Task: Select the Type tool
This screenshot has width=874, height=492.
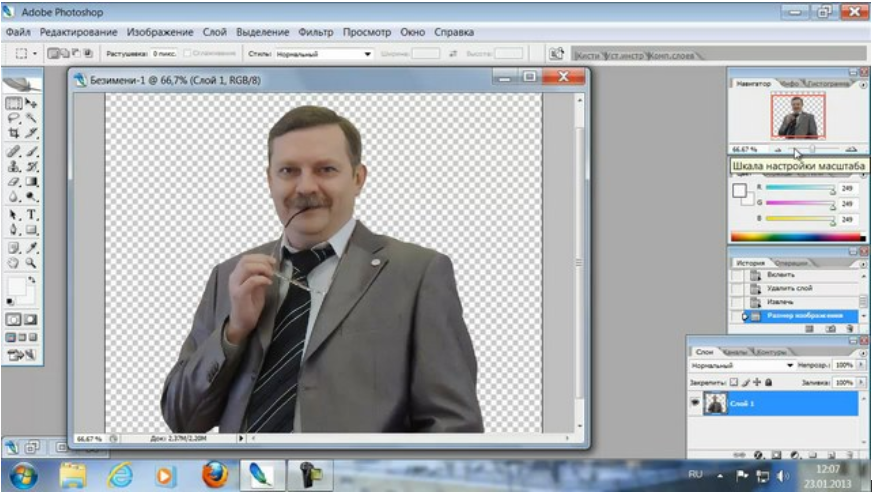Action: coord(31,215)
